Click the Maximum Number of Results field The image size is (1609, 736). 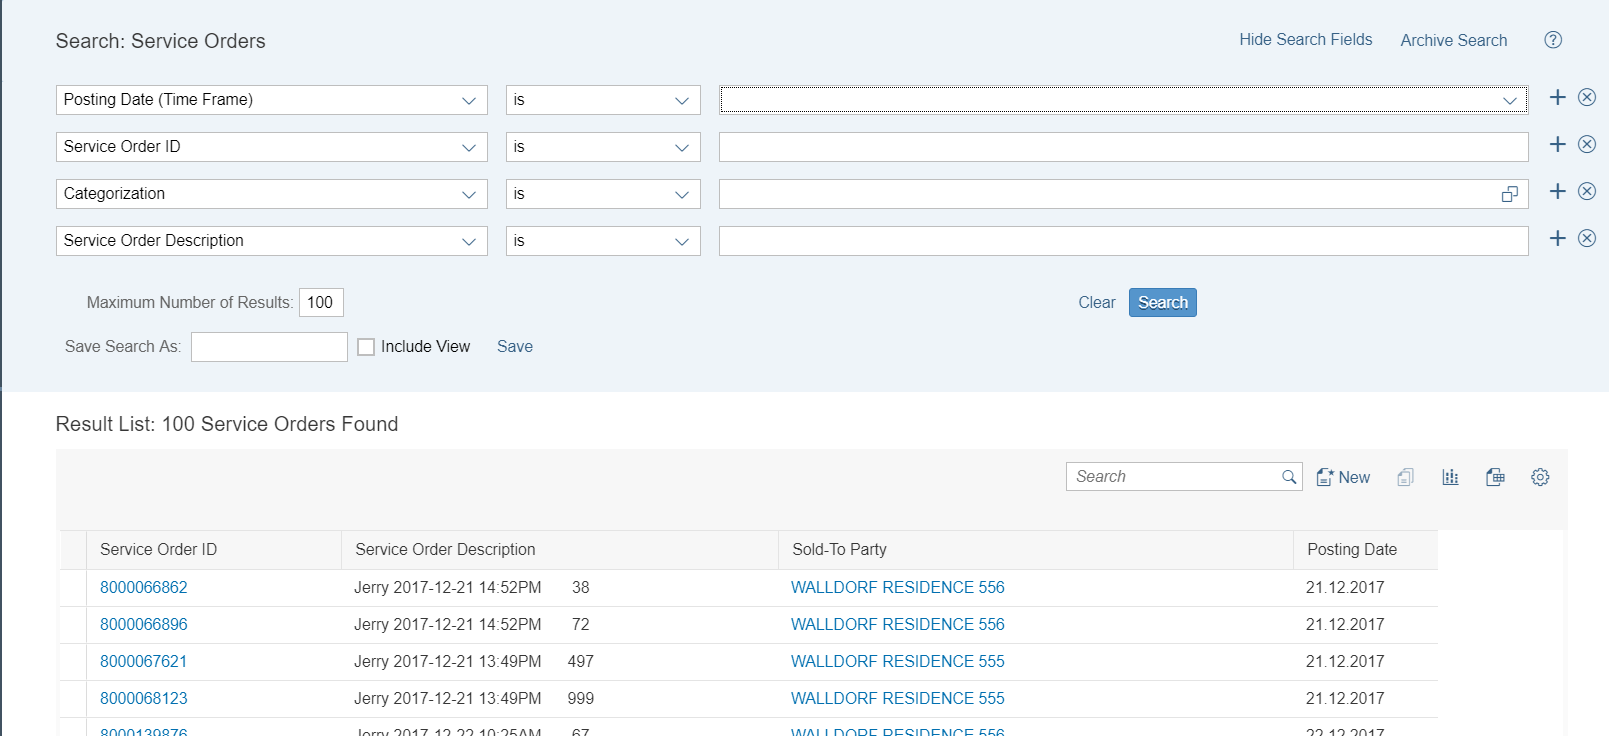(x=321, y=302)
